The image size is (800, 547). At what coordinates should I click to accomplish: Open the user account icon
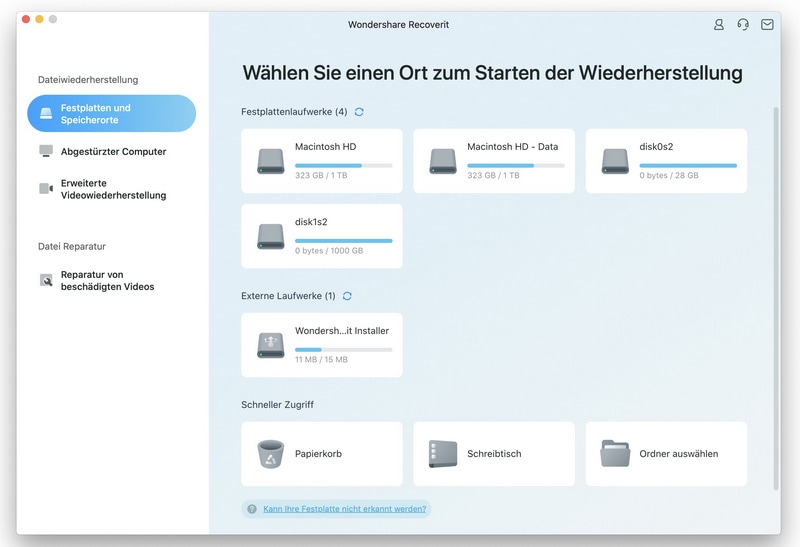(718, 24)
